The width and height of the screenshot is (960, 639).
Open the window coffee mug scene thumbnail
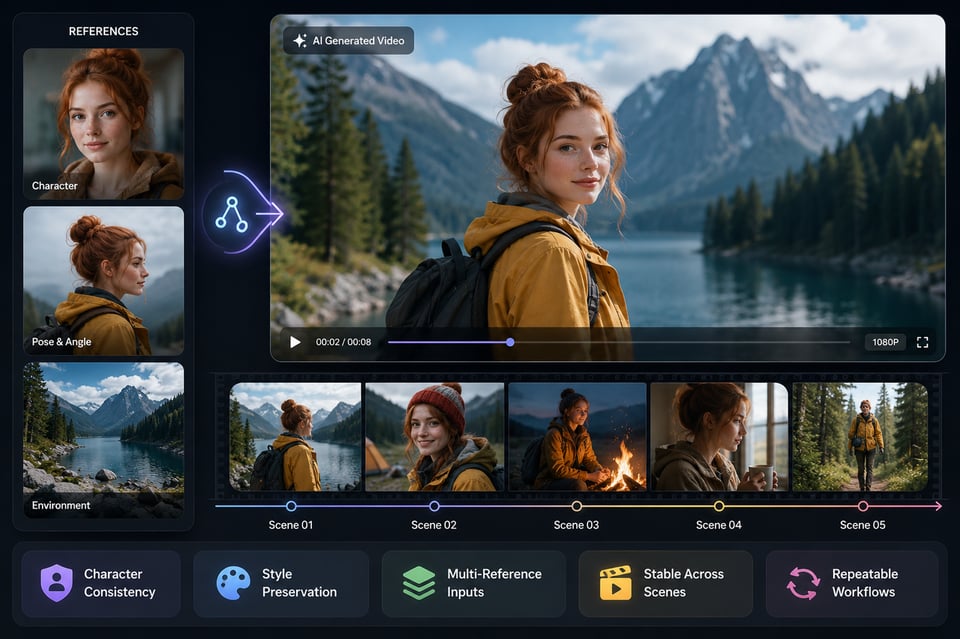719,437
